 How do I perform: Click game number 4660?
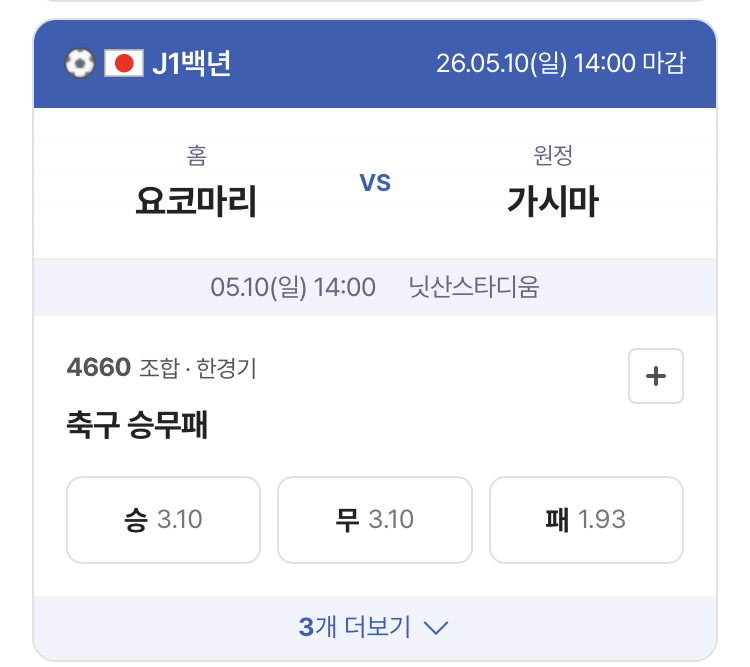pyautogui.click(x=99, y=367)
